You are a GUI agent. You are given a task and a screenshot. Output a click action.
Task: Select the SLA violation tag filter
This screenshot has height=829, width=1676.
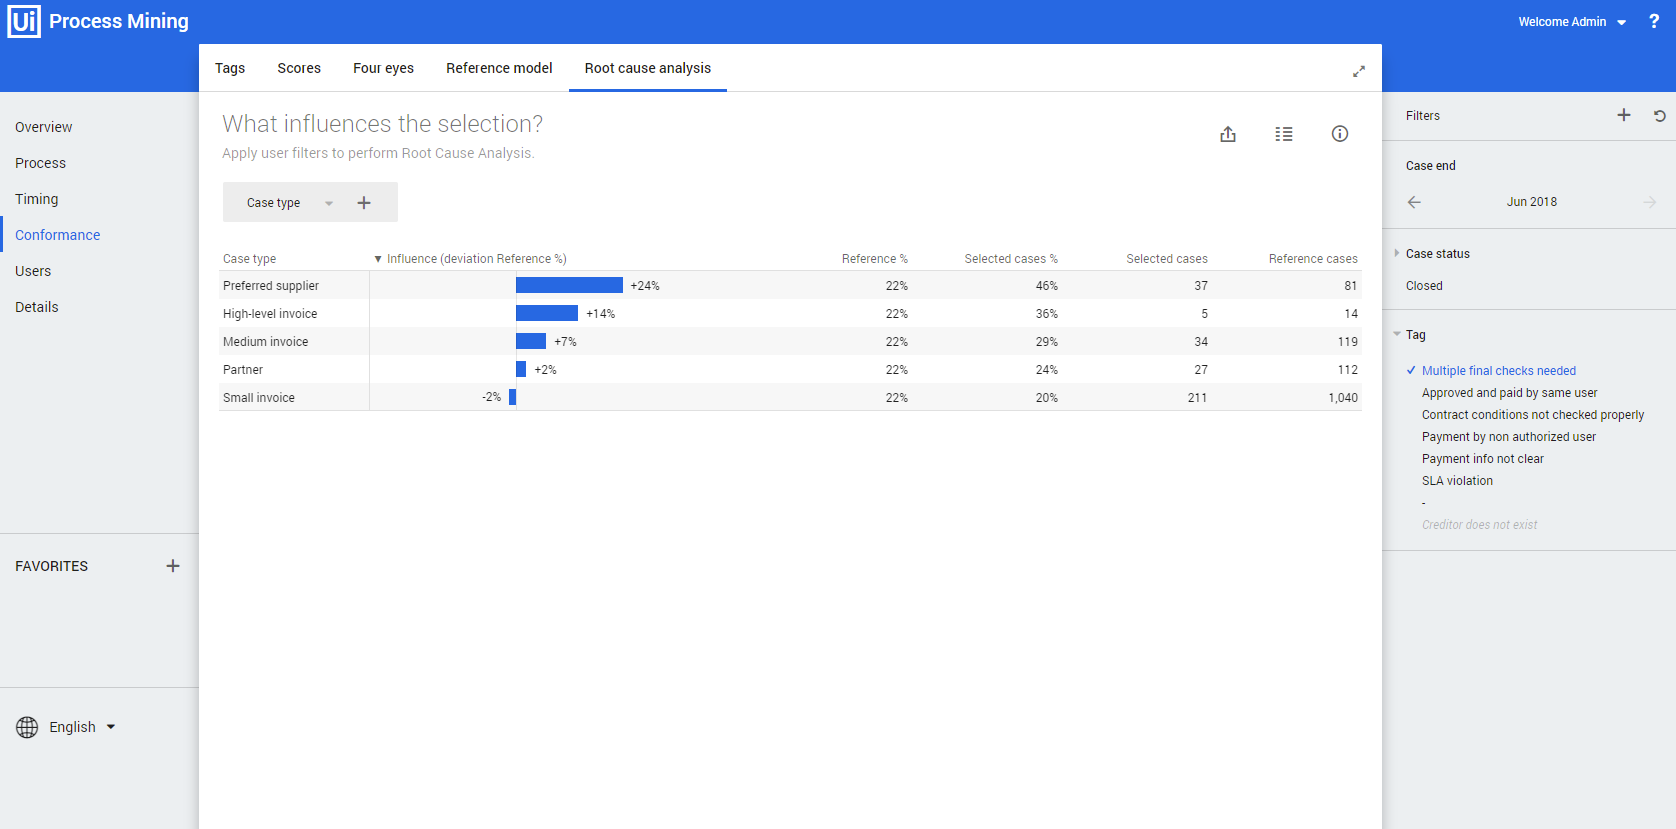1457,481
